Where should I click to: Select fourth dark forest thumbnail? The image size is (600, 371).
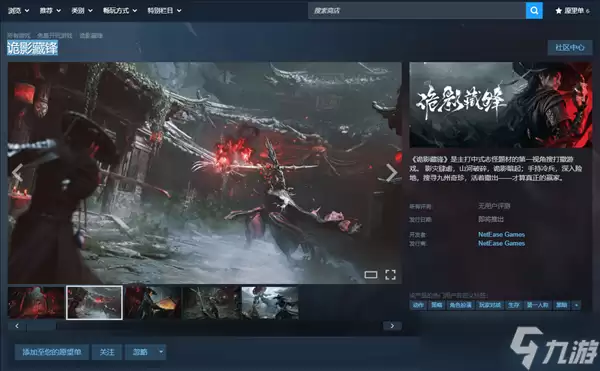click(211, 303)
